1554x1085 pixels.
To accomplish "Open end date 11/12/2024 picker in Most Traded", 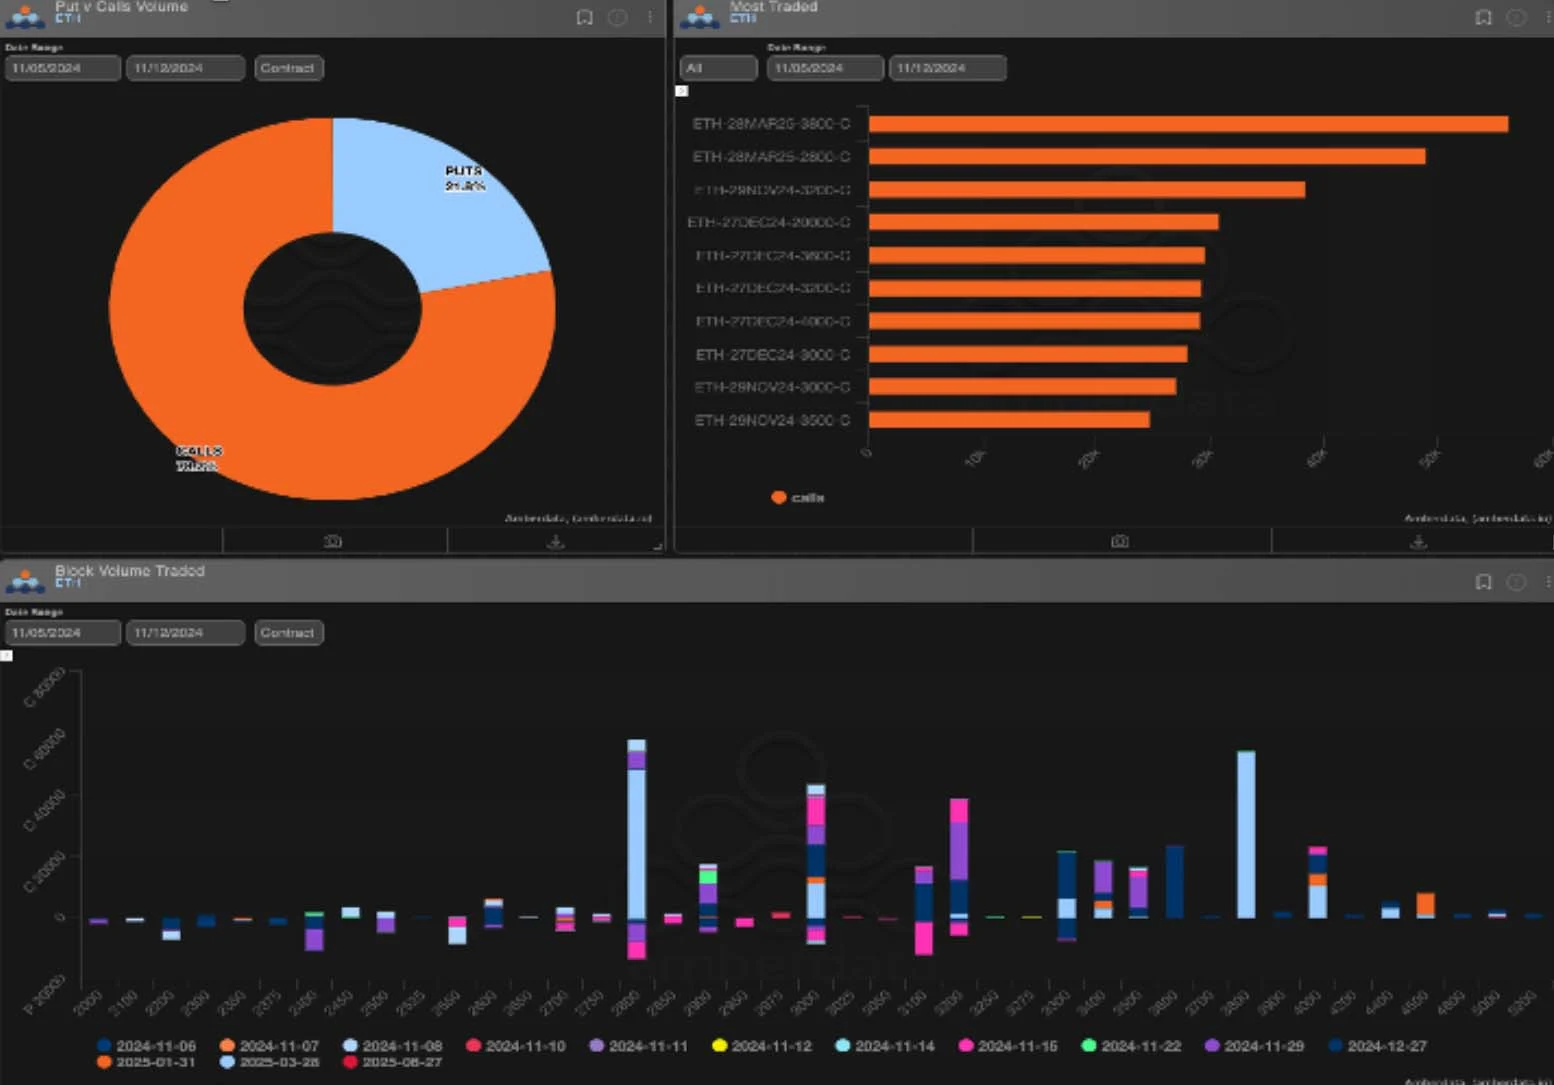I will point(947,68).
